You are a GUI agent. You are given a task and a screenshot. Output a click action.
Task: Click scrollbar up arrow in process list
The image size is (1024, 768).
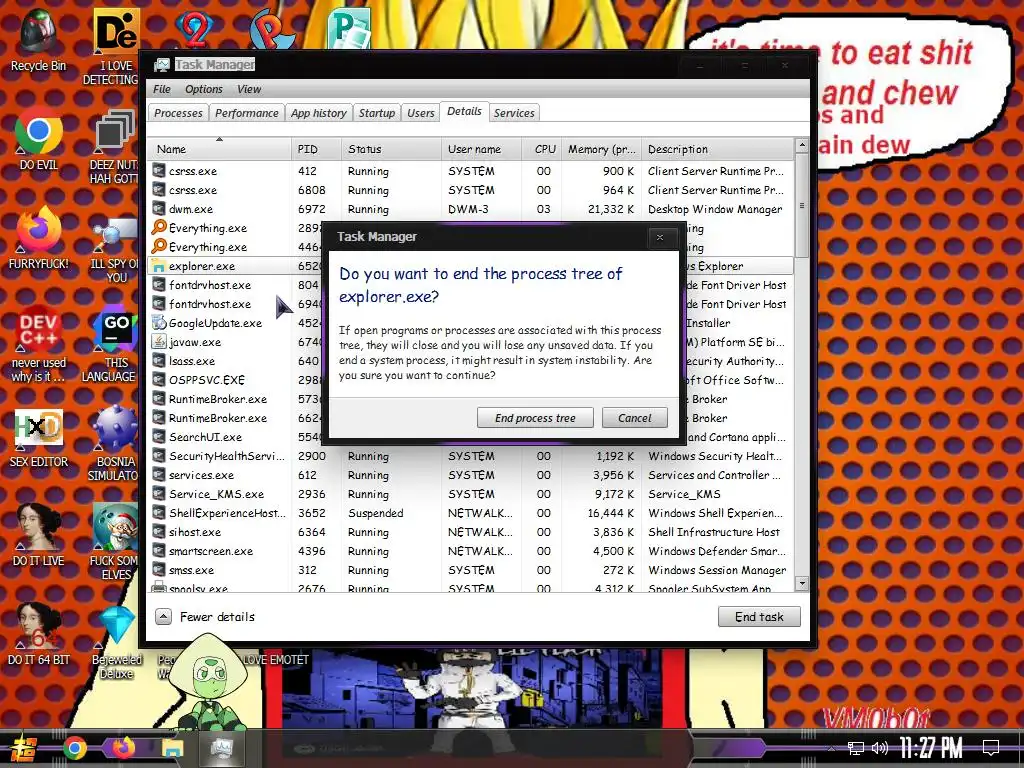(x=802, y=146)
